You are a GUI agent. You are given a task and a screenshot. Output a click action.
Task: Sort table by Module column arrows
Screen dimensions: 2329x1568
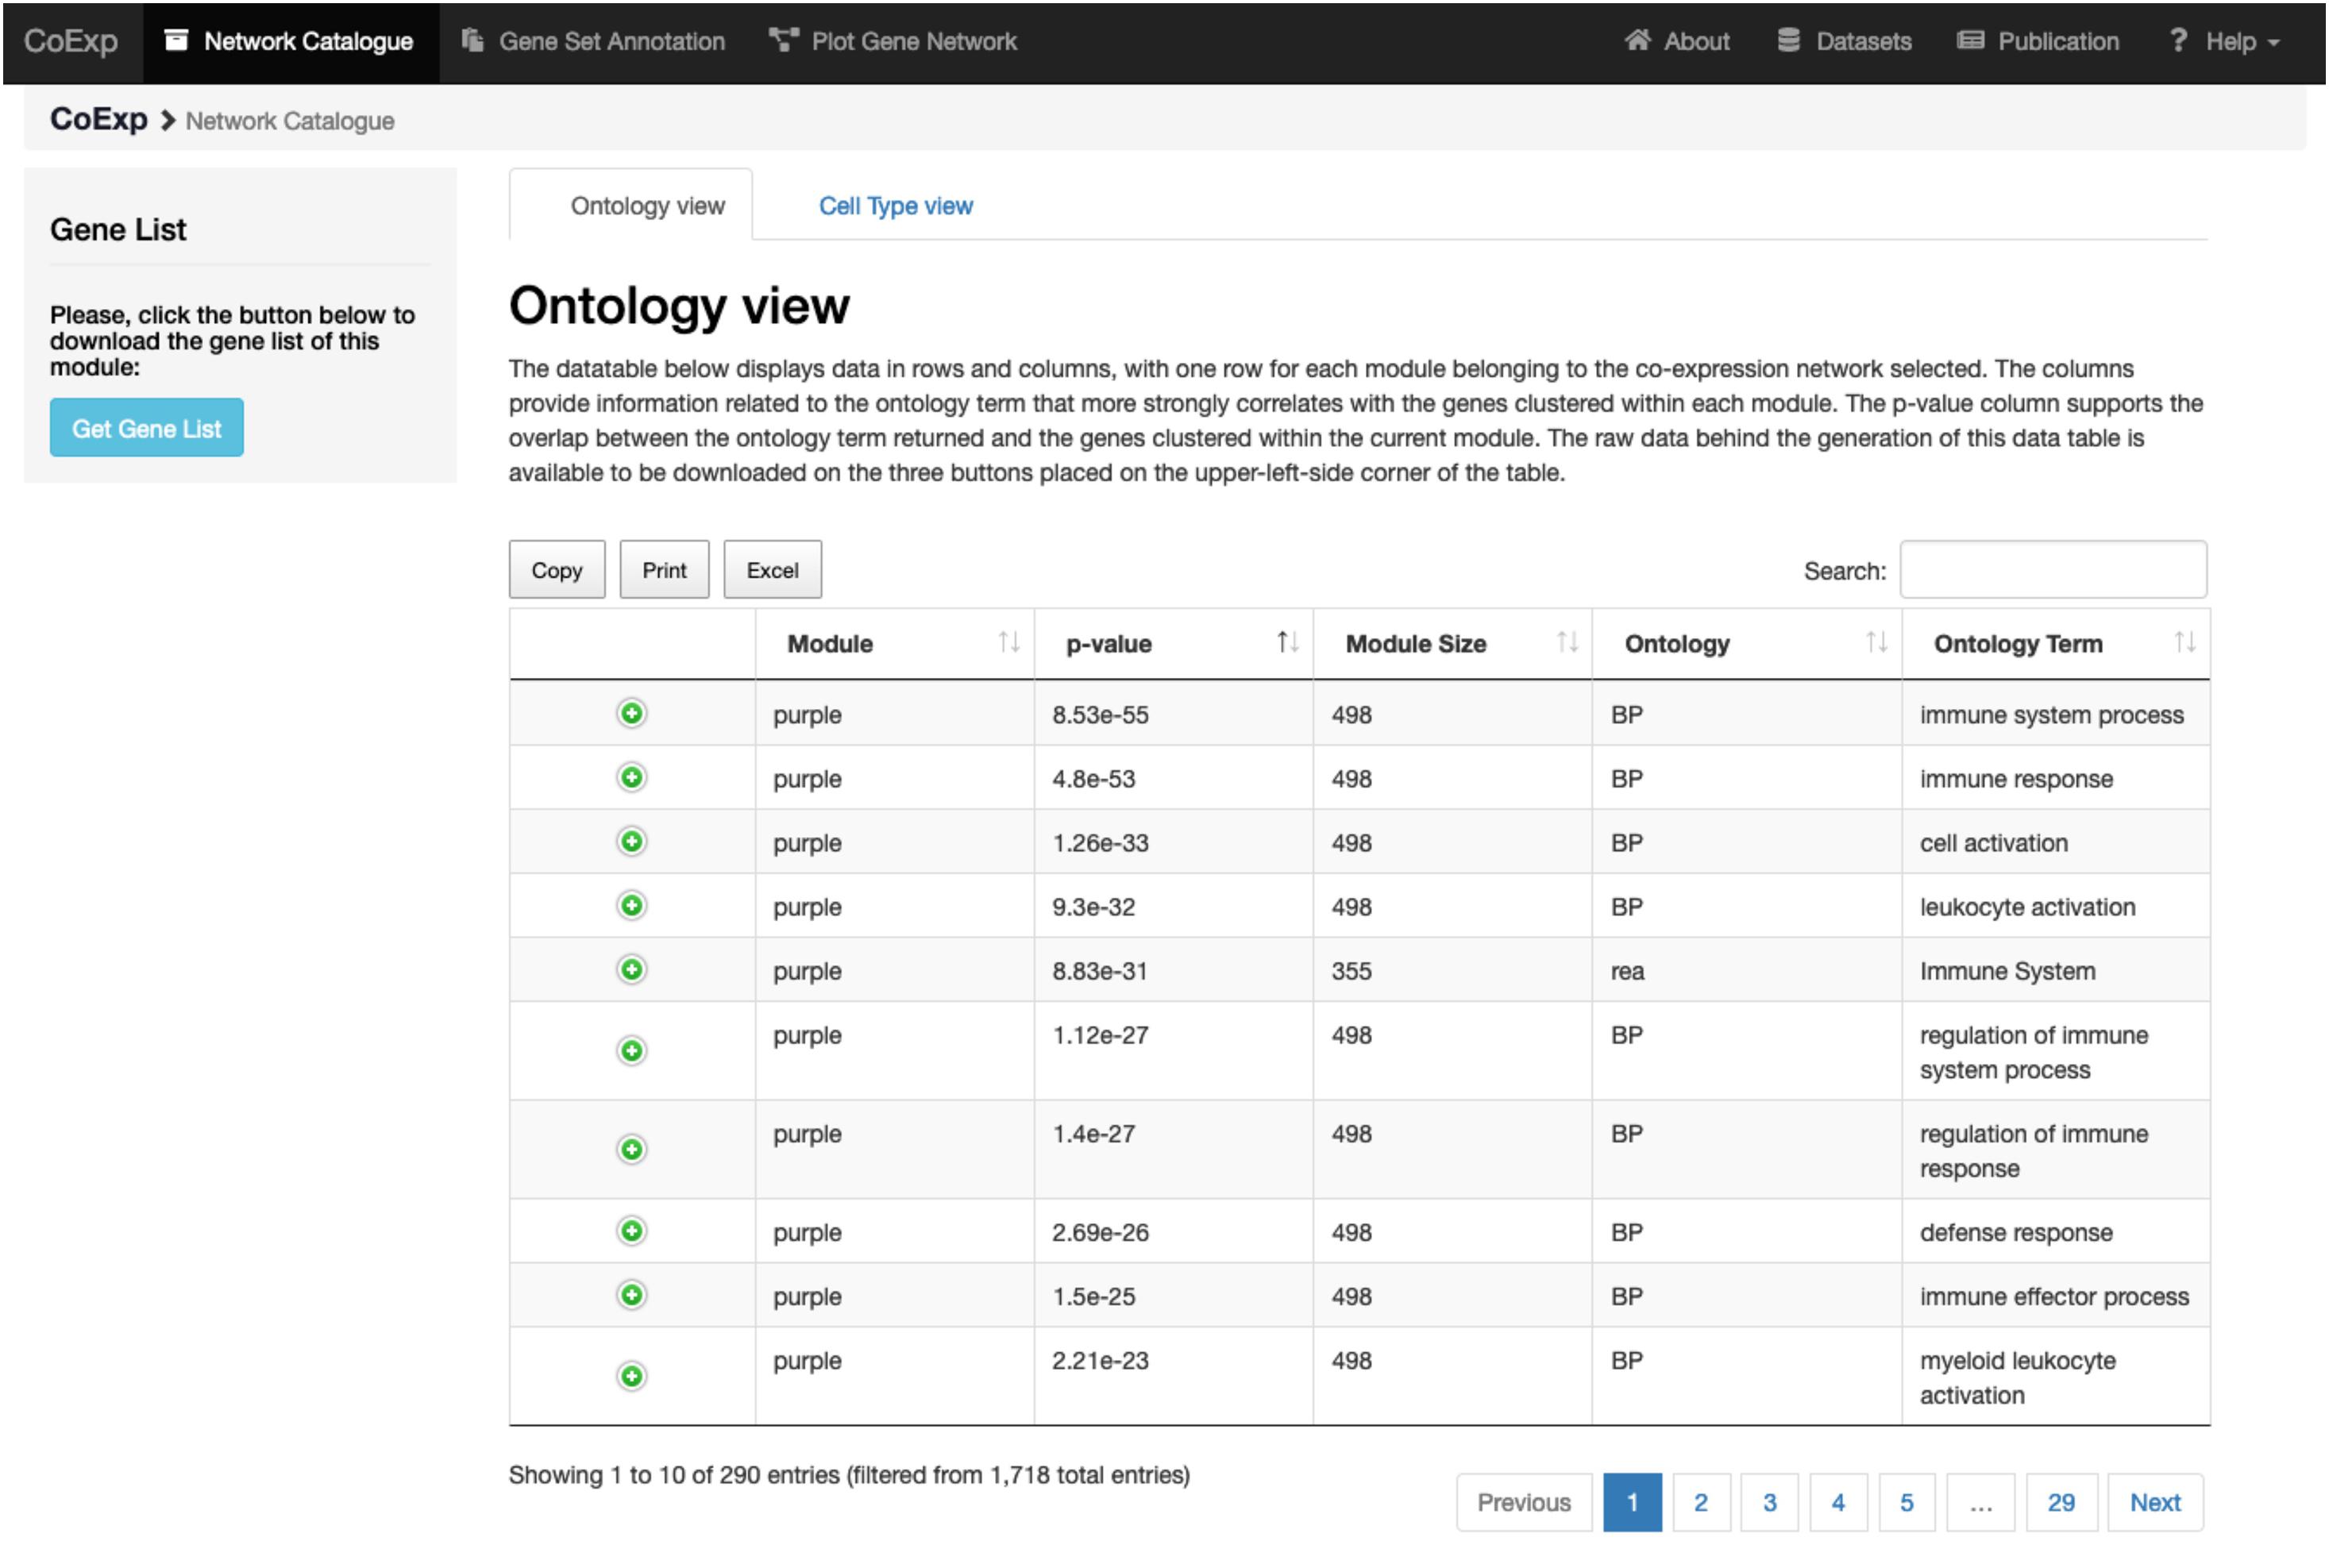point(1009,643)
